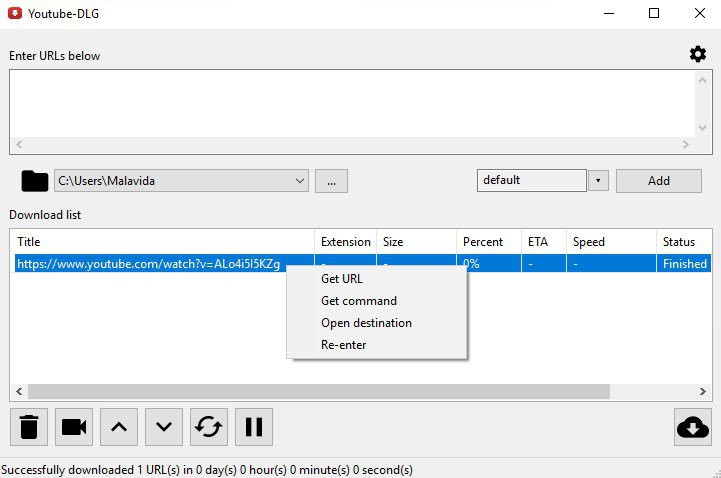The width and height of the screenshot is (721, 478).
Task: Pause the download with pause icon
Action: point(254,427)
